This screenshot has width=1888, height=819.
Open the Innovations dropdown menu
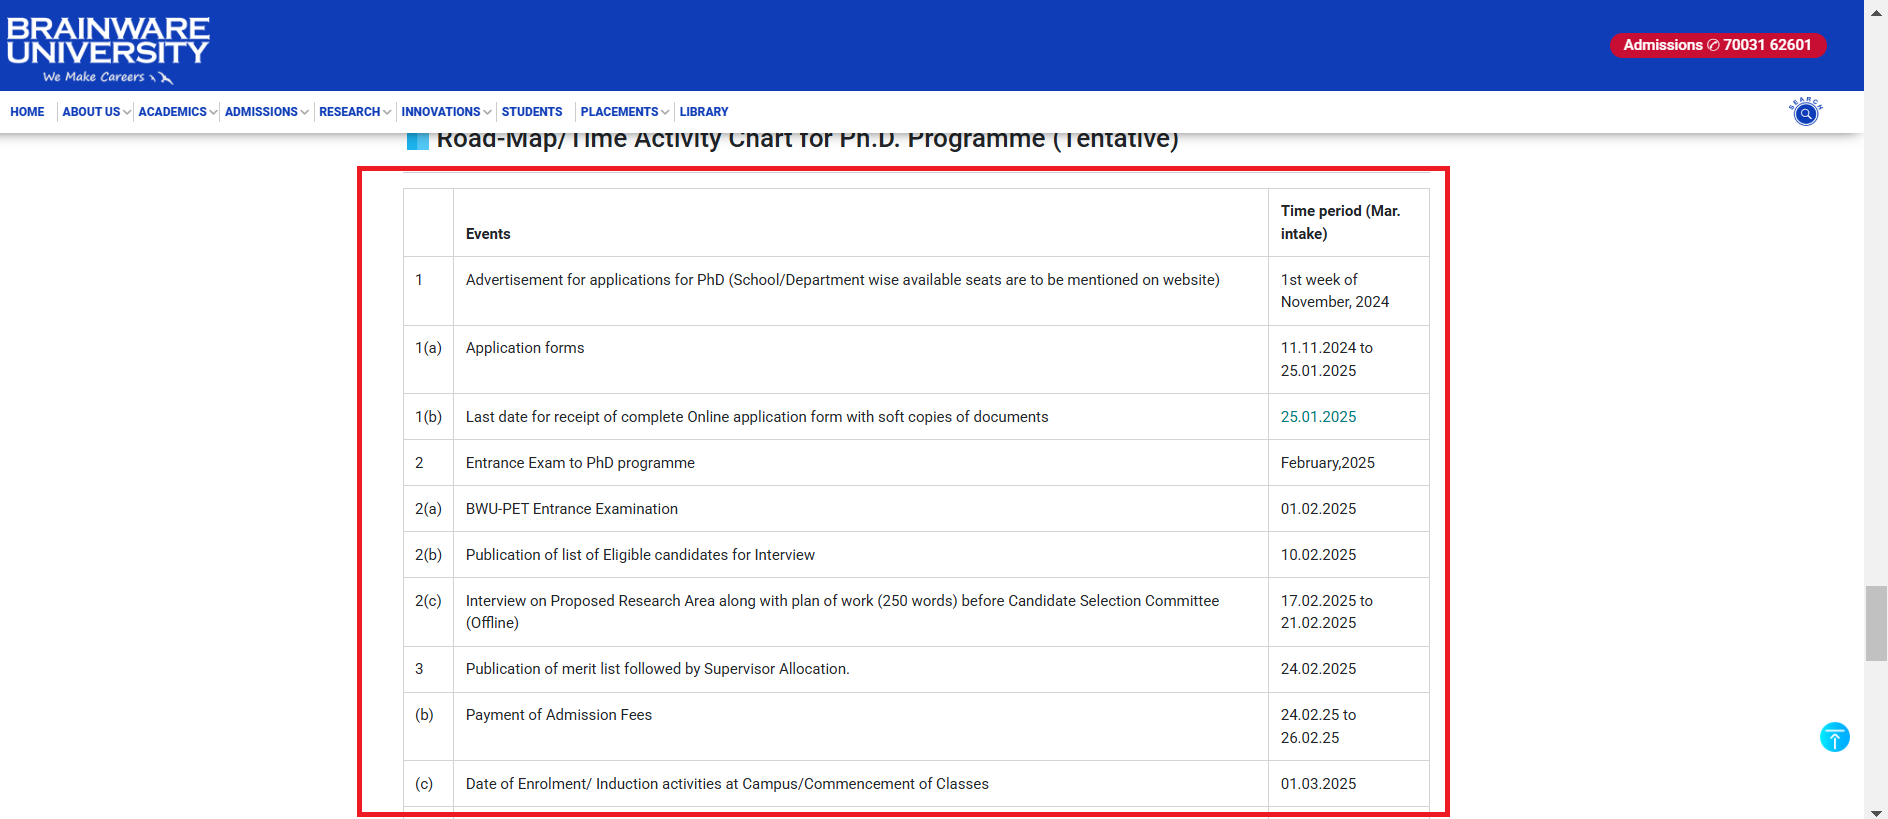point(445,112)
